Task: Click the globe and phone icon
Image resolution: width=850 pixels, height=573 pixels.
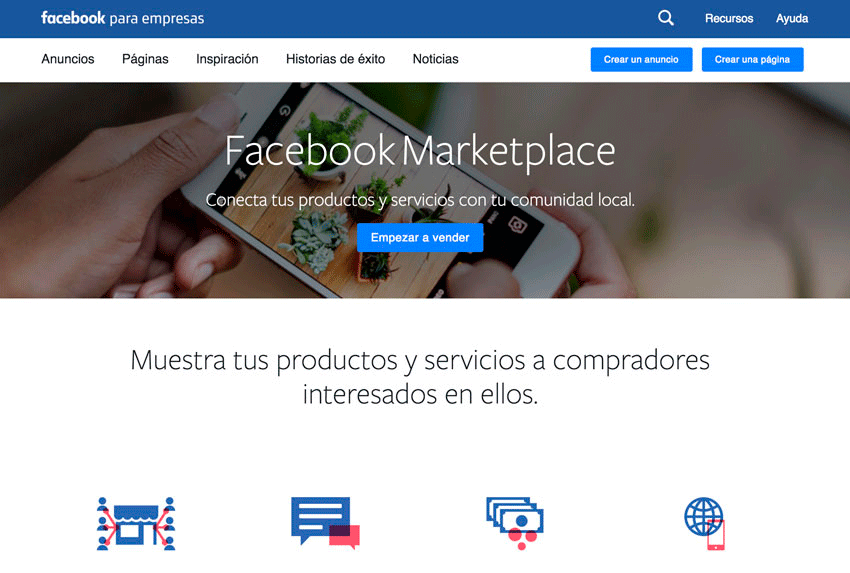Action: pyautogui.click(x=705, y=524)
